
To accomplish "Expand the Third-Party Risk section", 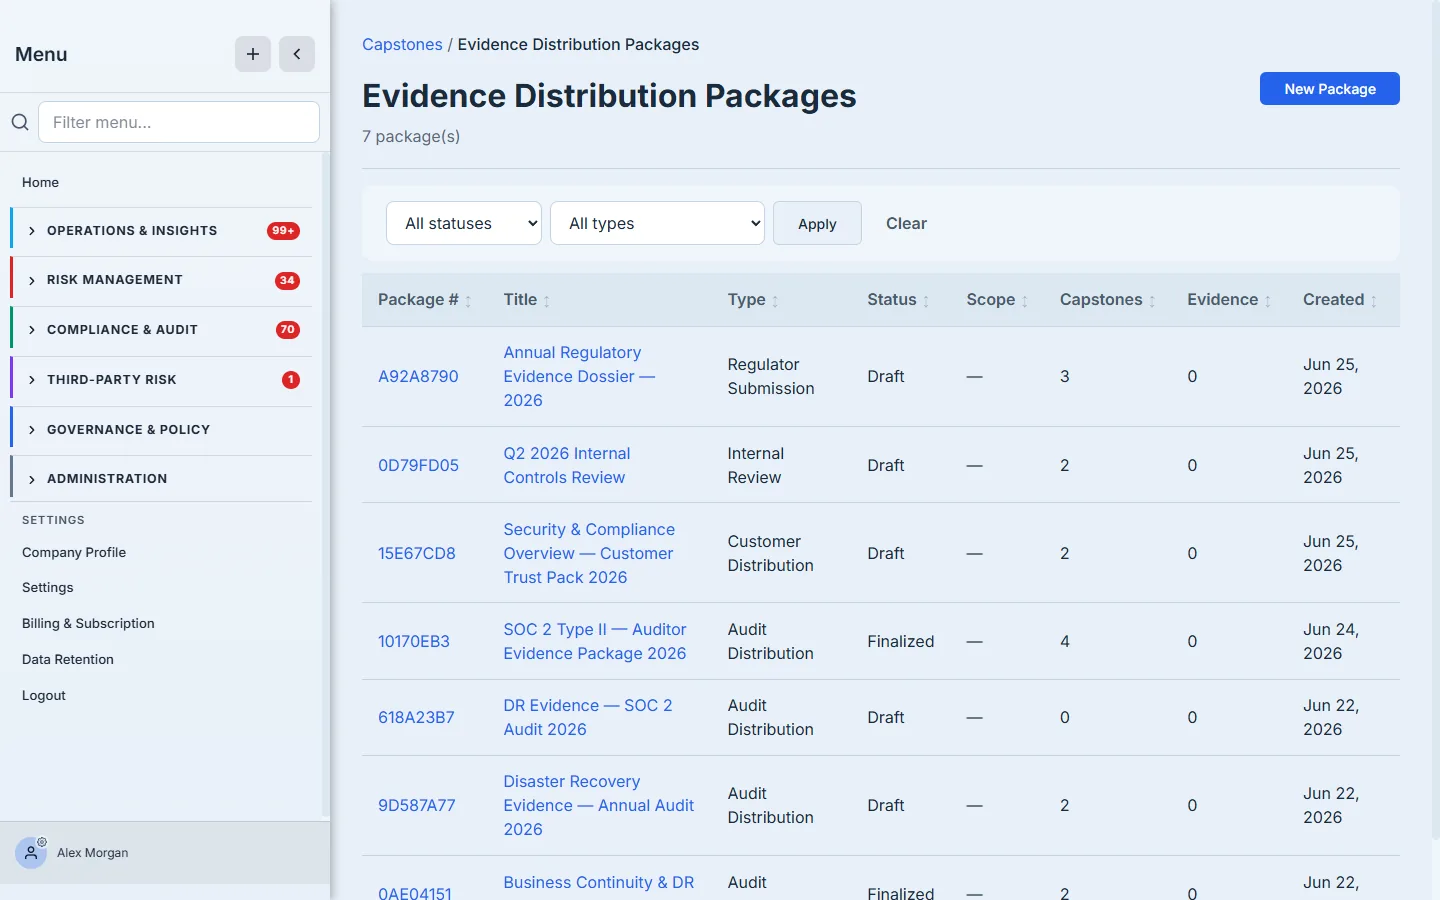I will pyautogui.click(x=161, y=380).
